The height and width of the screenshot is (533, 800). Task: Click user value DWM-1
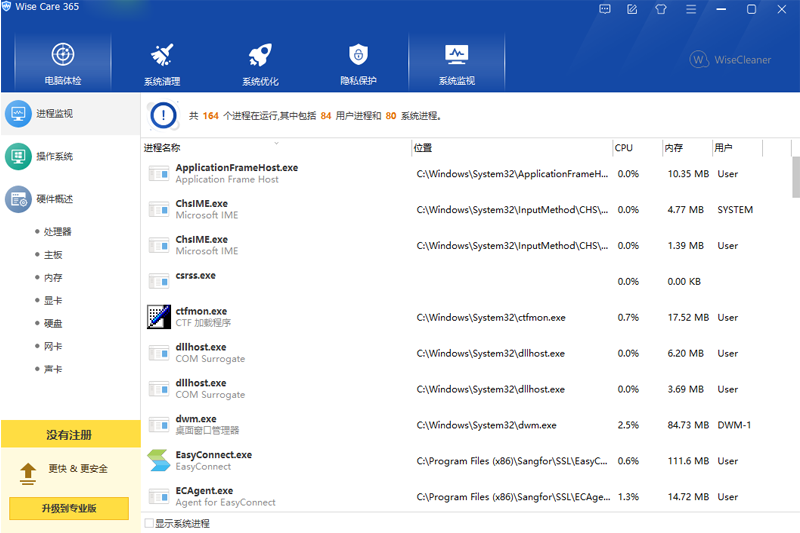[x=734, y=425]
